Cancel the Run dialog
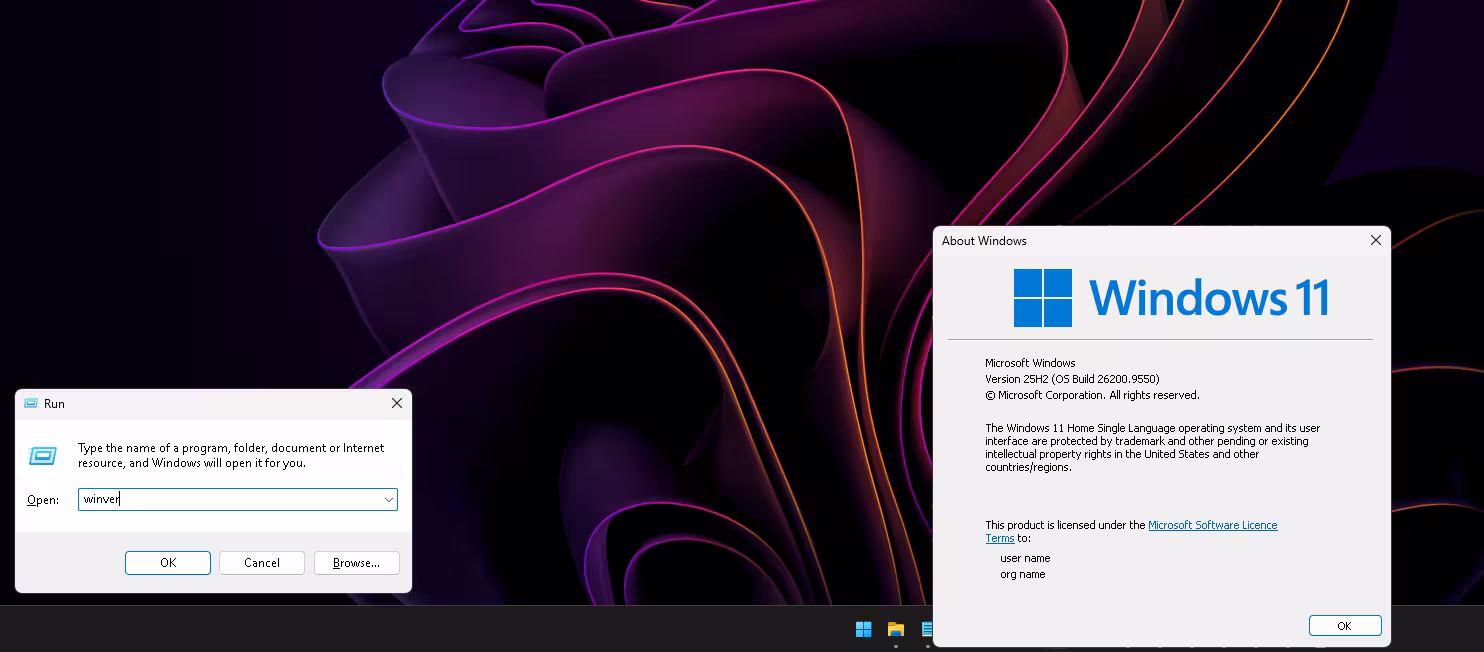 pyautogui.click(x=262, y=563)
